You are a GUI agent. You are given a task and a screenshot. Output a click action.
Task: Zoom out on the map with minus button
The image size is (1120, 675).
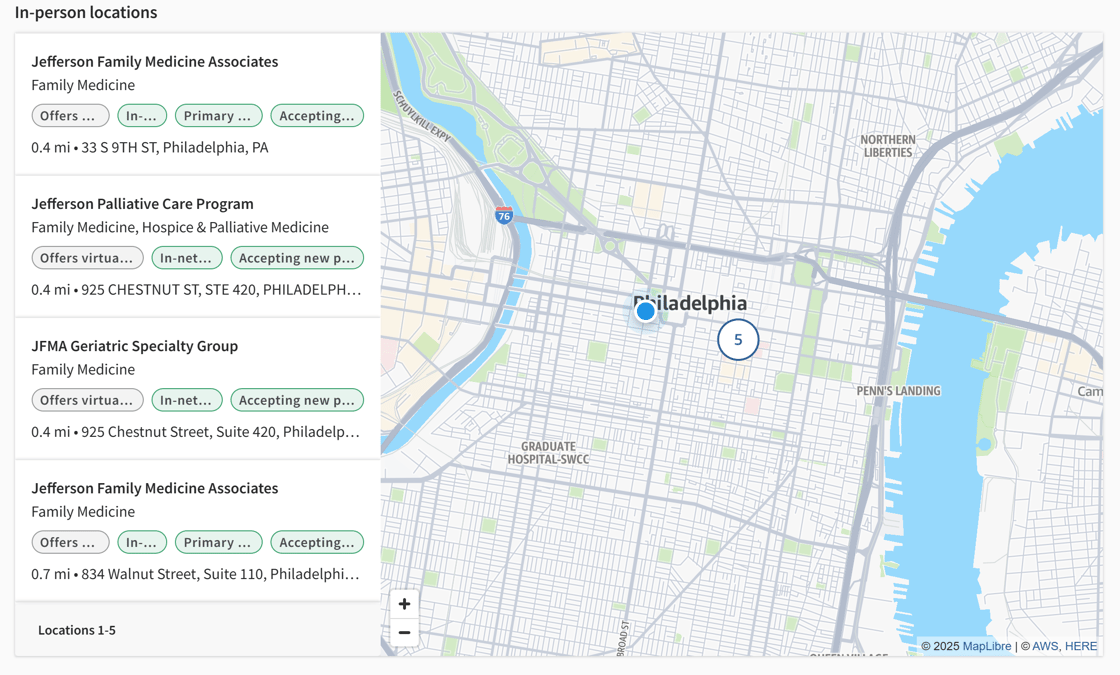point(404,632)
